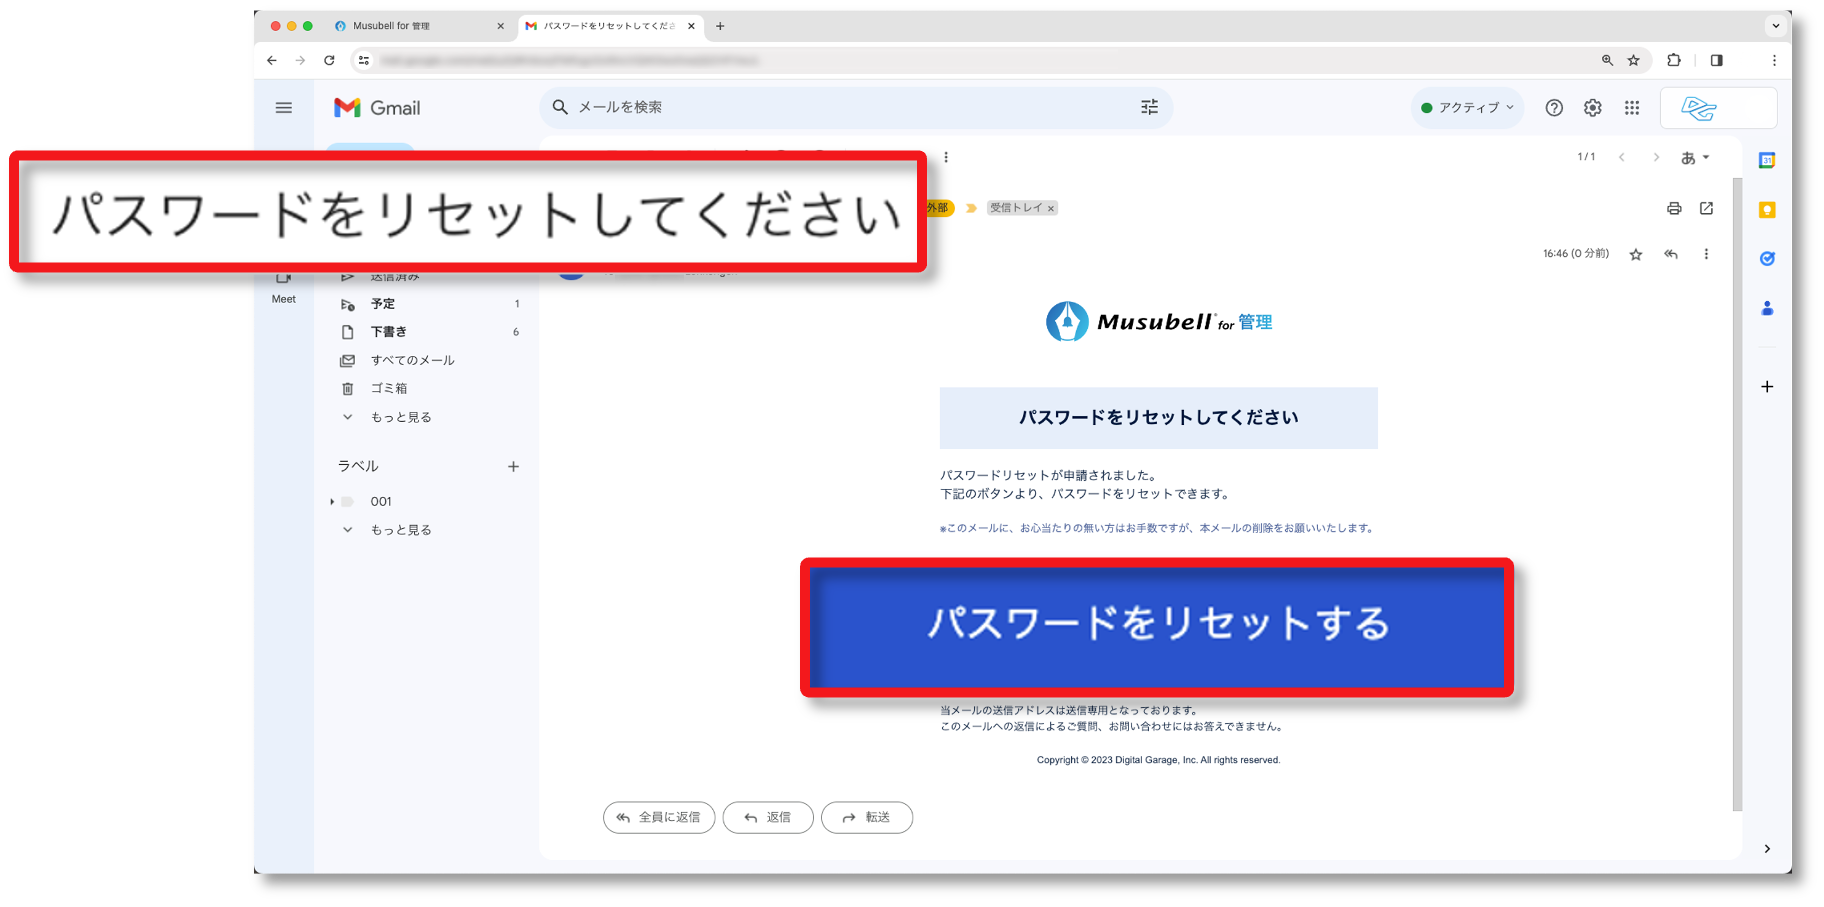Open email in new window icon

(1706, 208)
